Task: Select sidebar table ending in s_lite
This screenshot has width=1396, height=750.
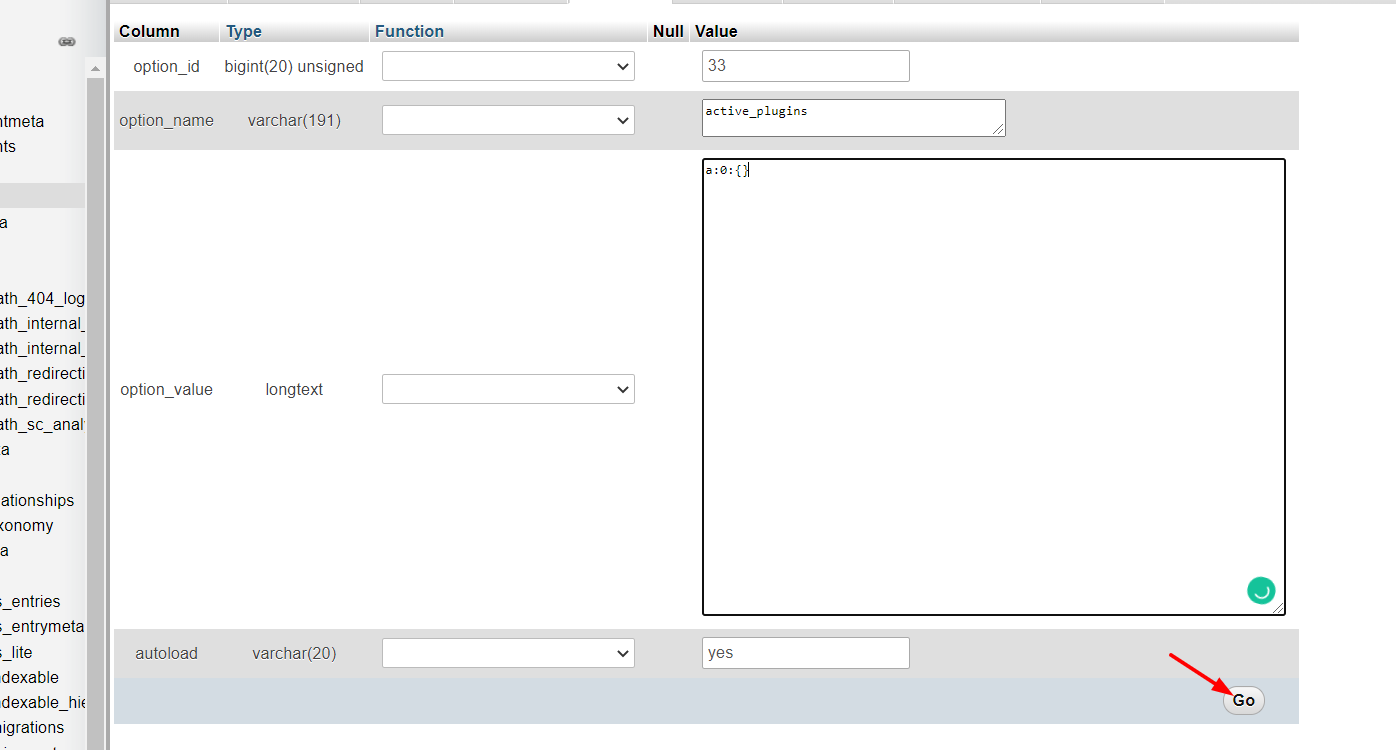Action: pos(16,652)
